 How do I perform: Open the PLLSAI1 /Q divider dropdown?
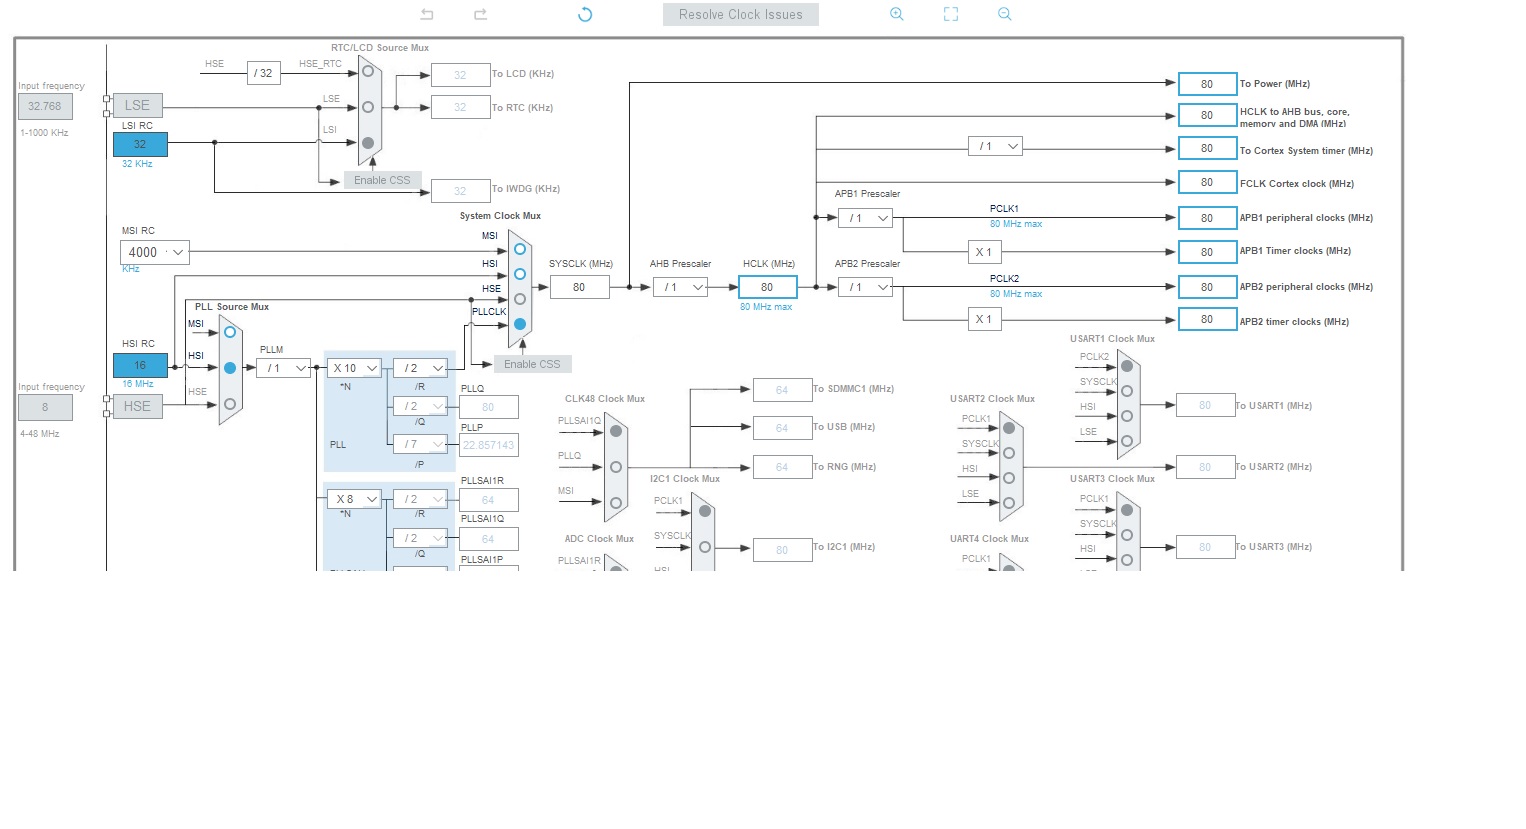click(x=420, y=538)
